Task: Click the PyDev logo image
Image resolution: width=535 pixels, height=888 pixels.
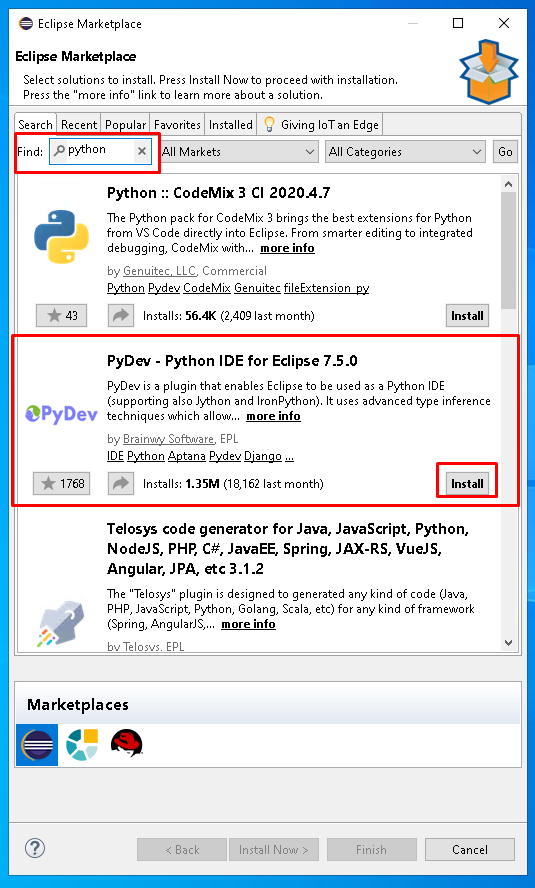Action: pos(61,415)
